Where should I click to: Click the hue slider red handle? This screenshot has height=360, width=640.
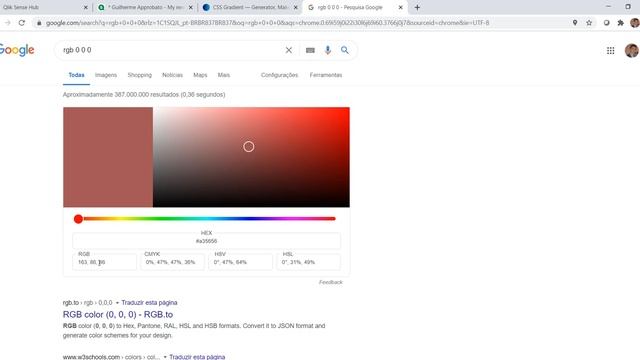click(78, 219)
